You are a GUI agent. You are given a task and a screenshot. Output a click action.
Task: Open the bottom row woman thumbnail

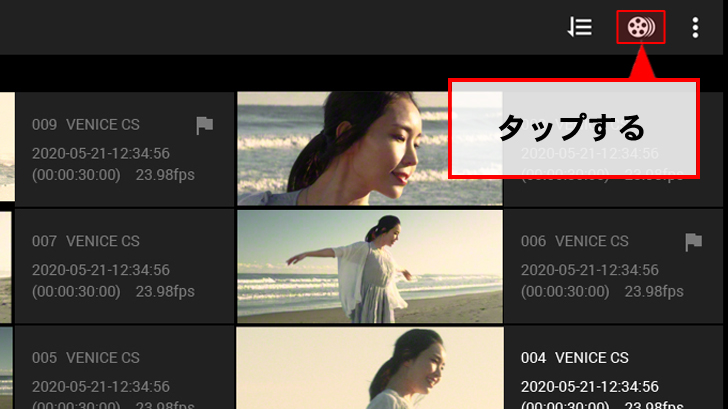(369, 368)
